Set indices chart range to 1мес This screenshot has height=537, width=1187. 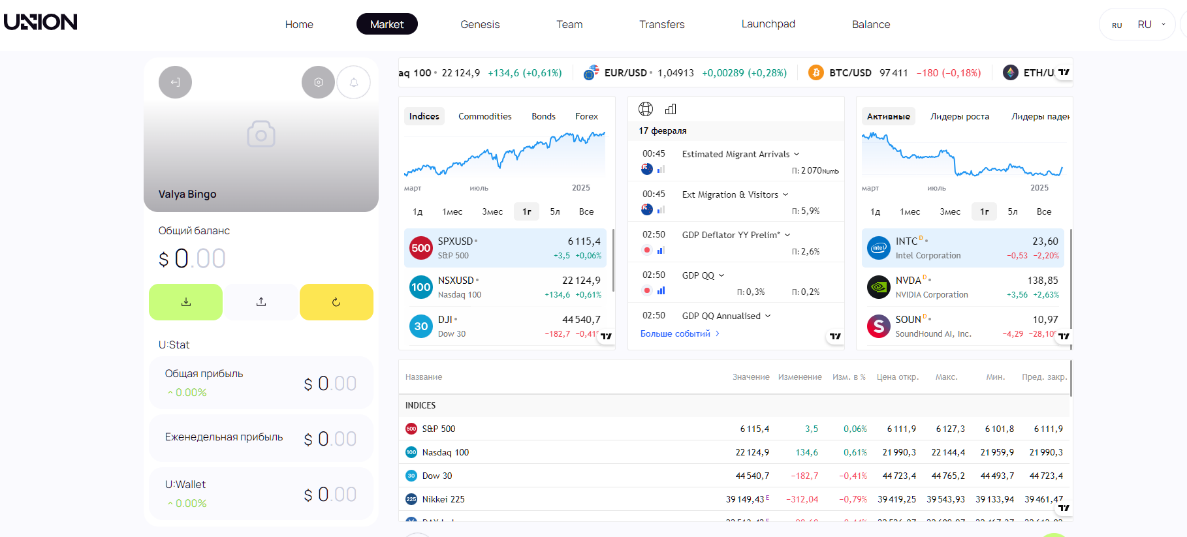453,211
